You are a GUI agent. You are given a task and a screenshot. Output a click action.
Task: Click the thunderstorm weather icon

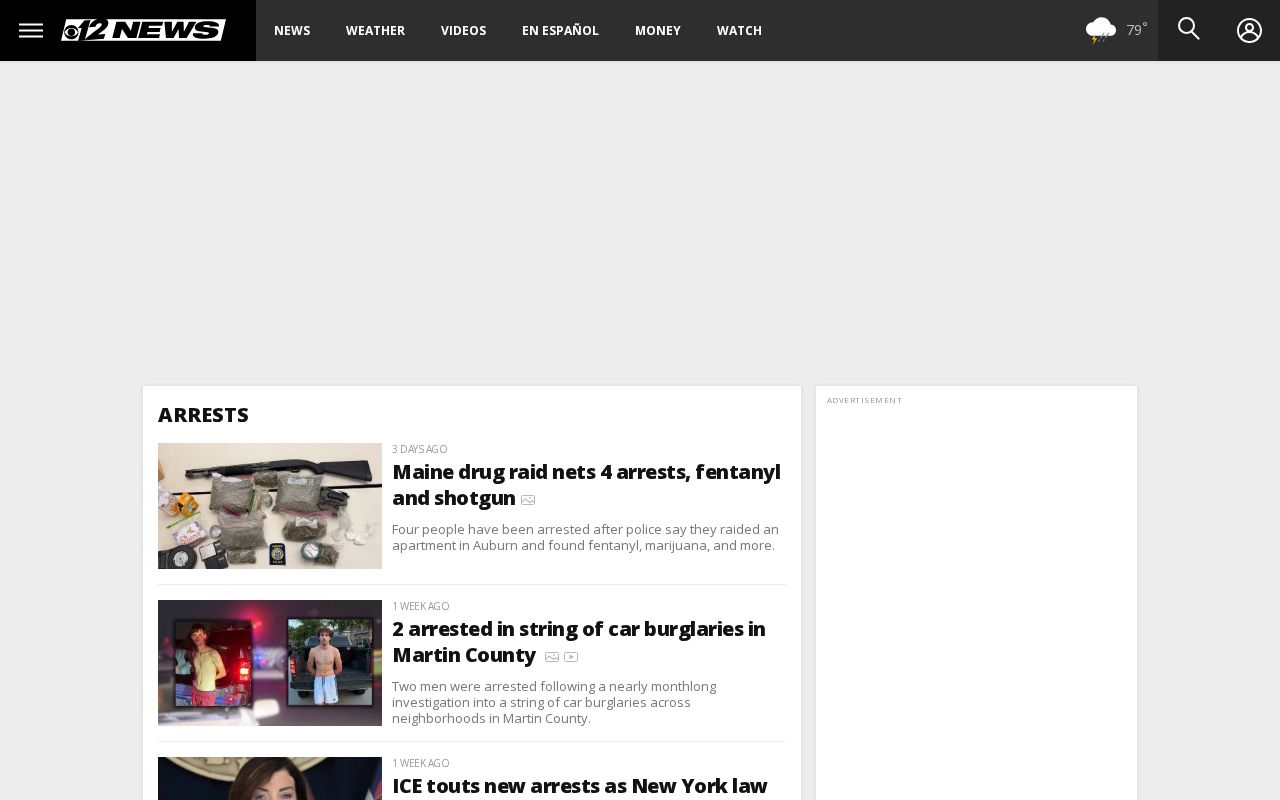click(x=1100, y=30)
